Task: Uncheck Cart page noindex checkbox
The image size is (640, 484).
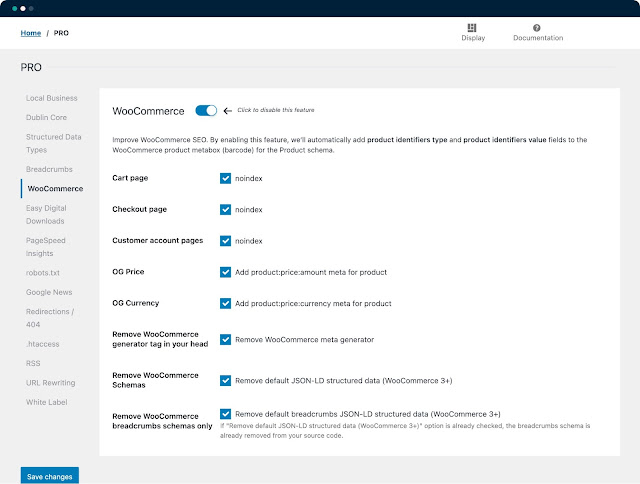Action: pos(225,178)
